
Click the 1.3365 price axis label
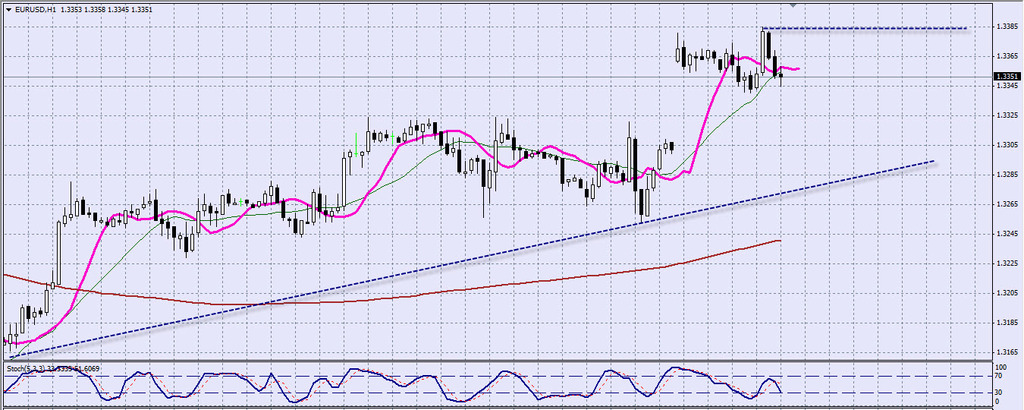(x=1005, y=56)
